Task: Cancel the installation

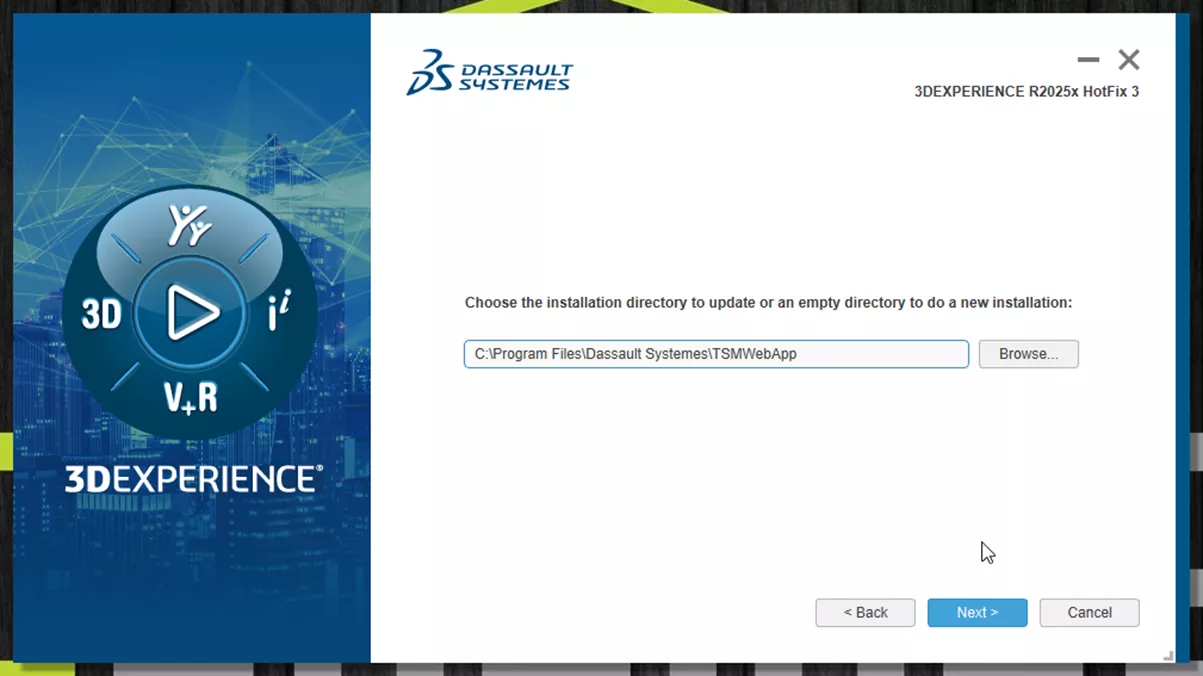Action: click(x=1089, y=613)
